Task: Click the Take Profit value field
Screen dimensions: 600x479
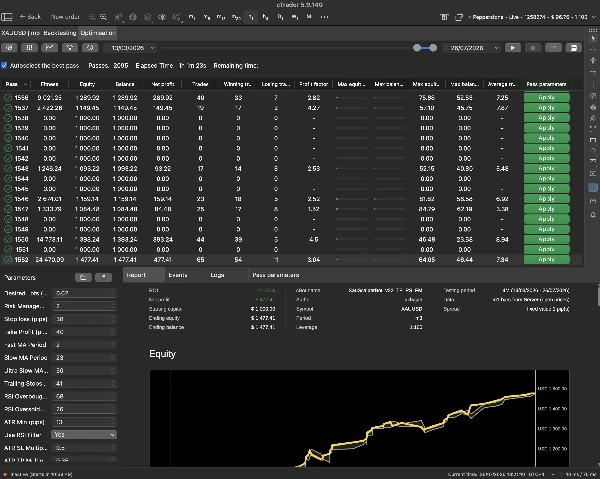Action: [x=84, y=332]
